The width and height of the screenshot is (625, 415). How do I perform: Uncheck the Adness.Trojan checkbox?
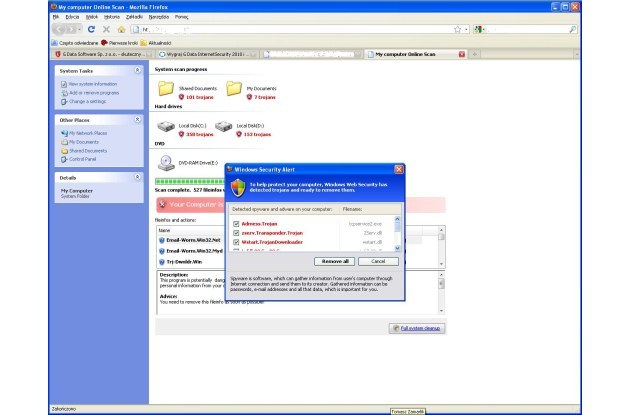(x=236, y=224)
